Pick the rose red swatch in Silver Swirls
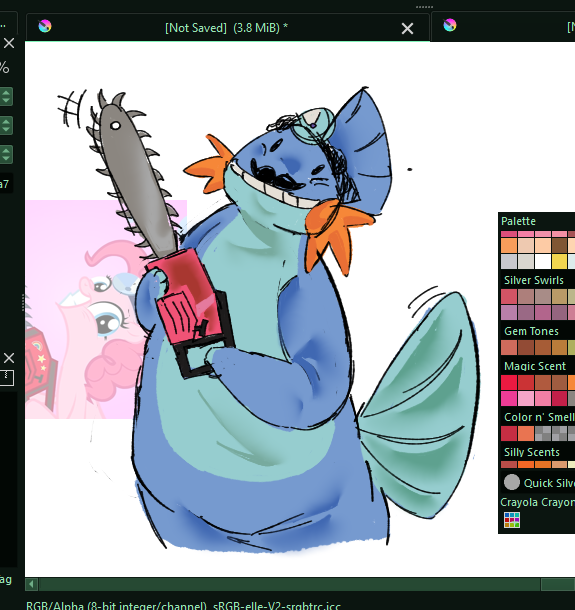This screenshot has width=575, height=610. coord(508,296)
